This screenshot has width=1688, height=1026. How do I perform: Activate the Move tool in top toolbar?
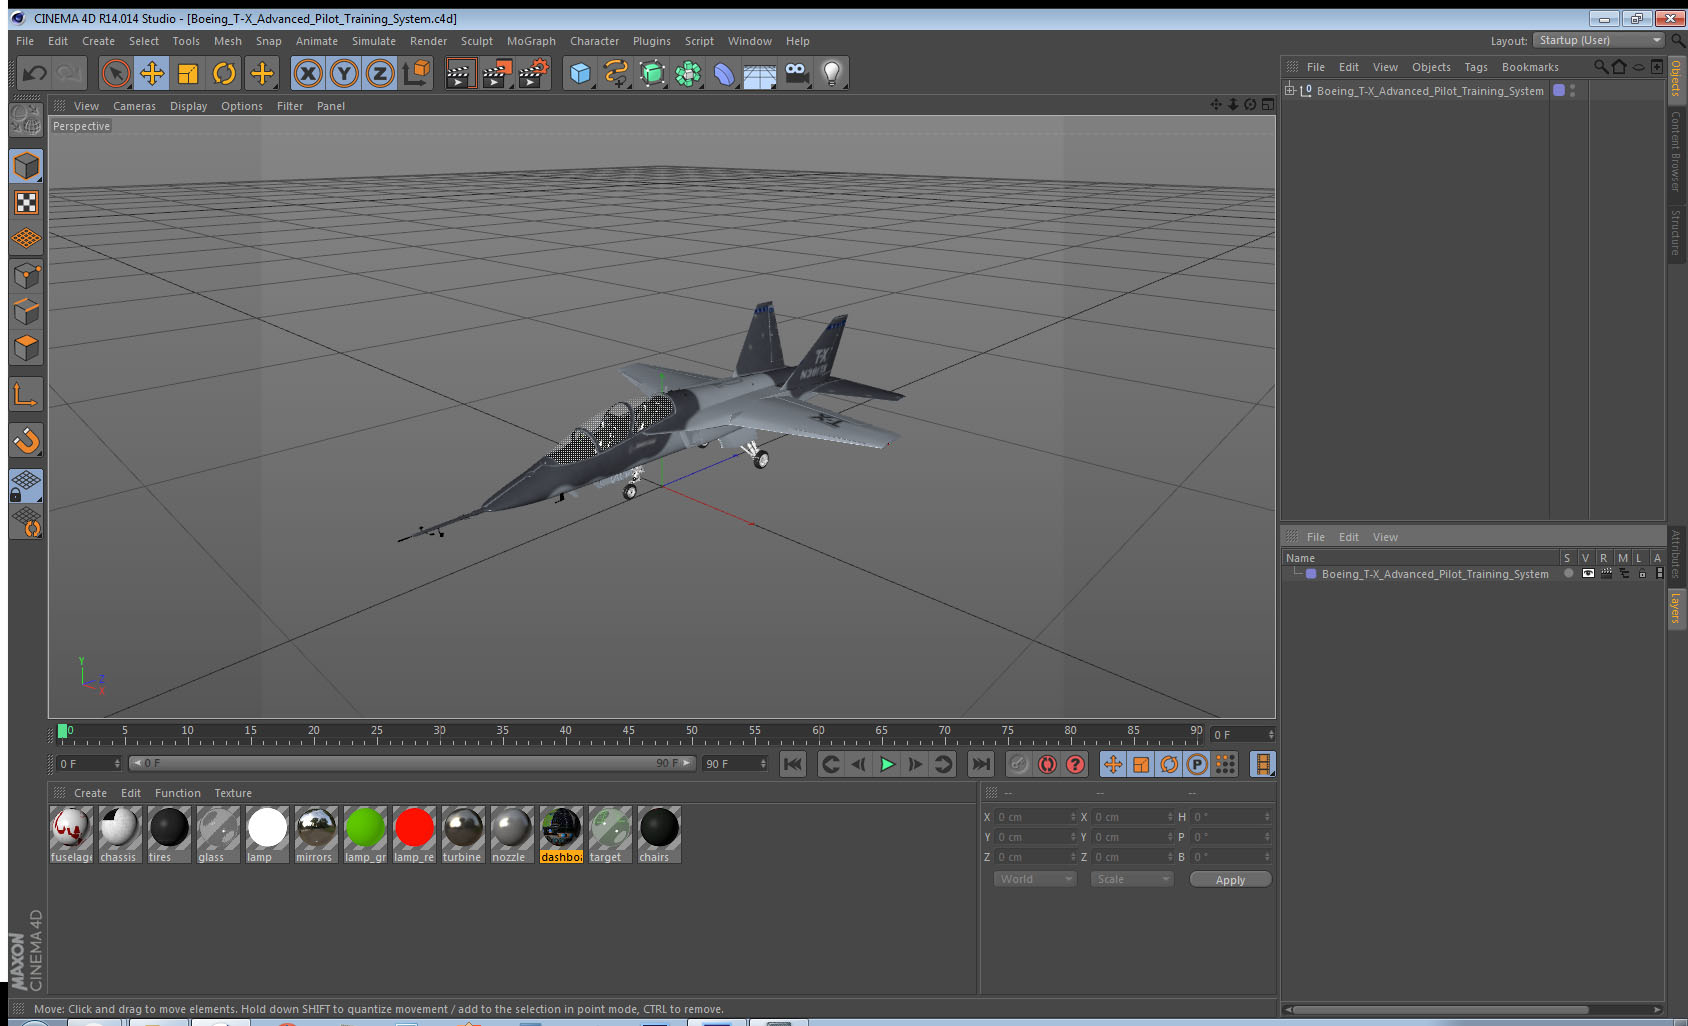coord(152,73)
